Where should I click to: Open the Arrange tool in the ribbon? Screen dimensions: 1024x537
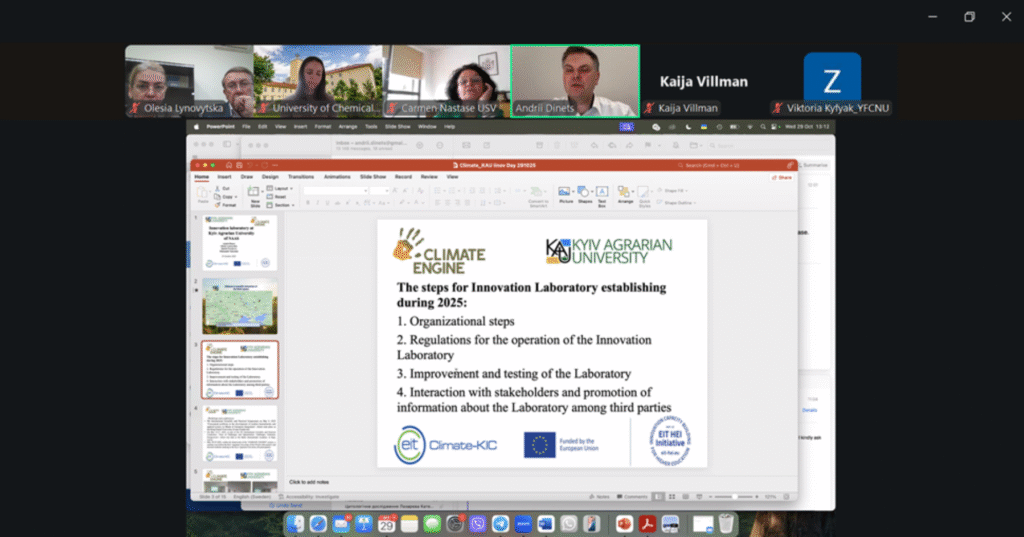tap(626, 192)
